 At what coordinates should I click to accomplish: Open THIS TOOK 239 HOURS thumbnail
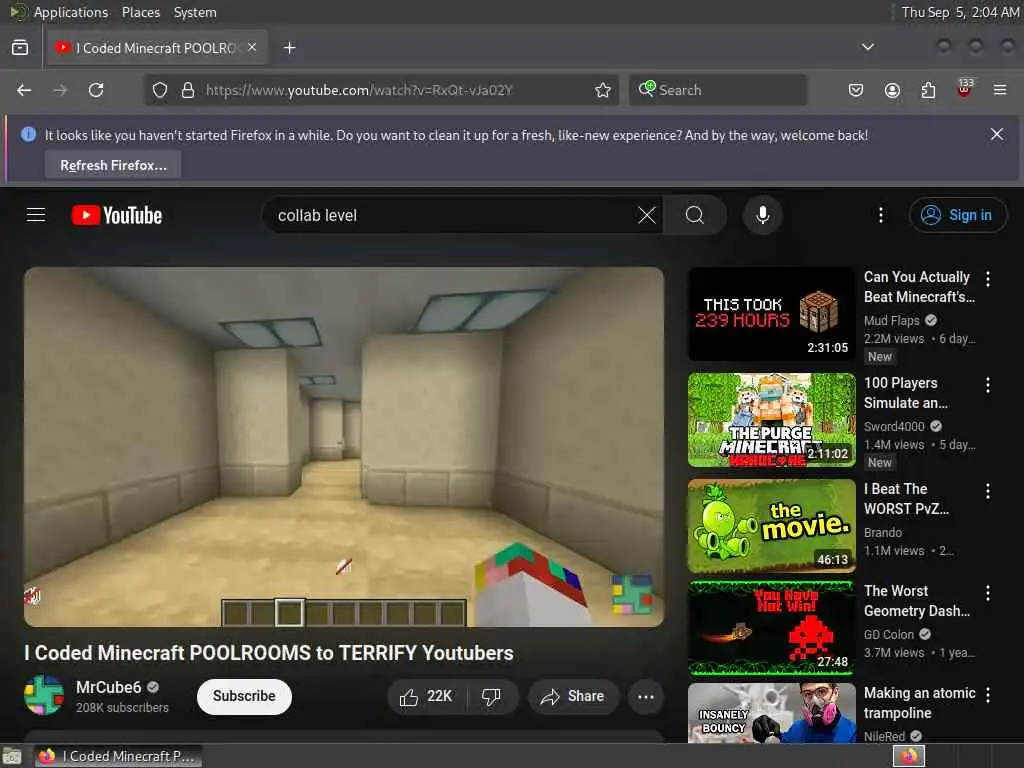(771, 313)
